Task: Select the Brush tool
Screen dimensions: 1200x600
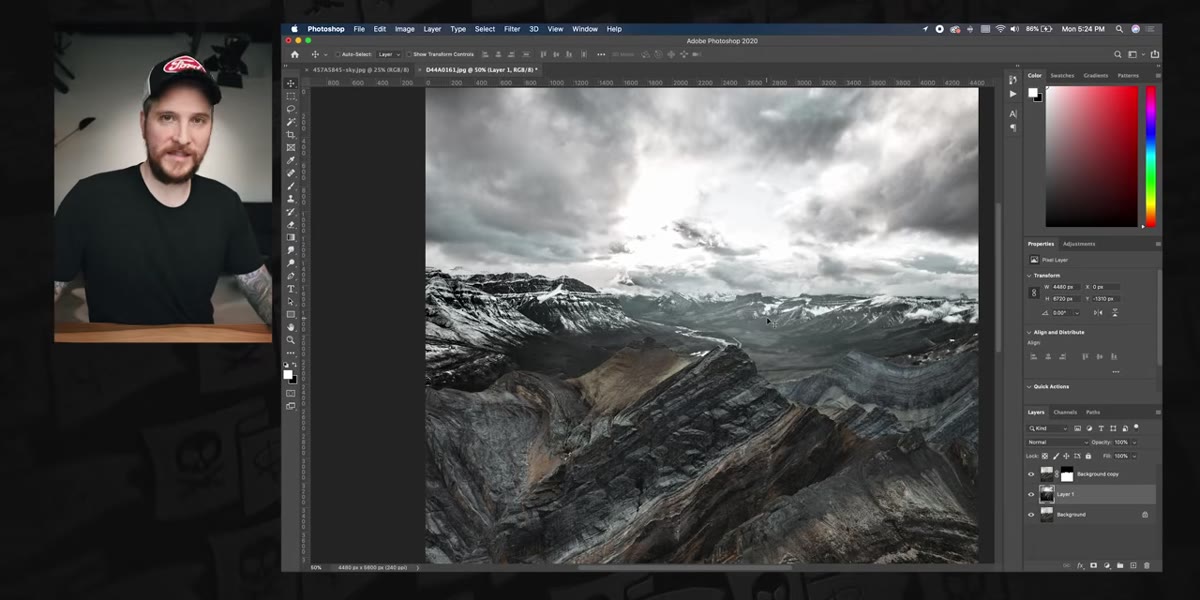Action: (x=291, y=186)
